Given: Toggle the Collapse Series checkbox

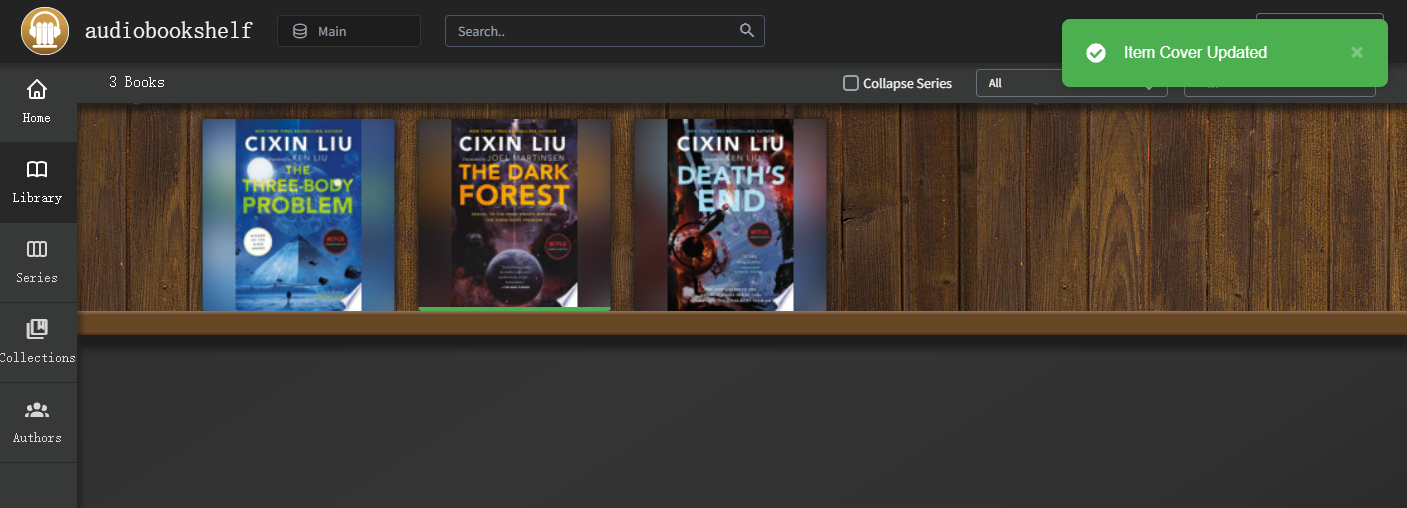Looking at the screenshot, I should tap(851, 83).
